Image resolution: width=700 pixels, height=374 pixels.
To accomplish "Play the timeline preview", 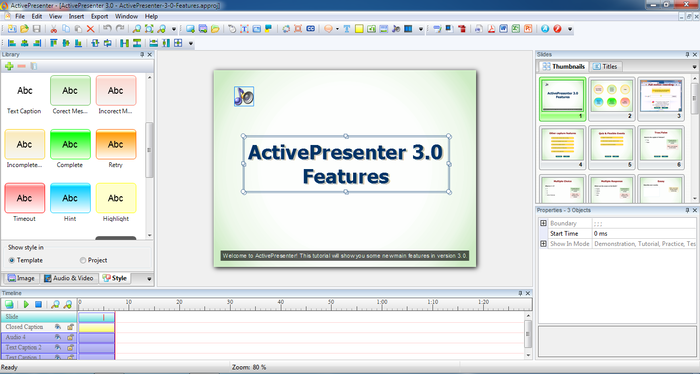I will 26,304.
